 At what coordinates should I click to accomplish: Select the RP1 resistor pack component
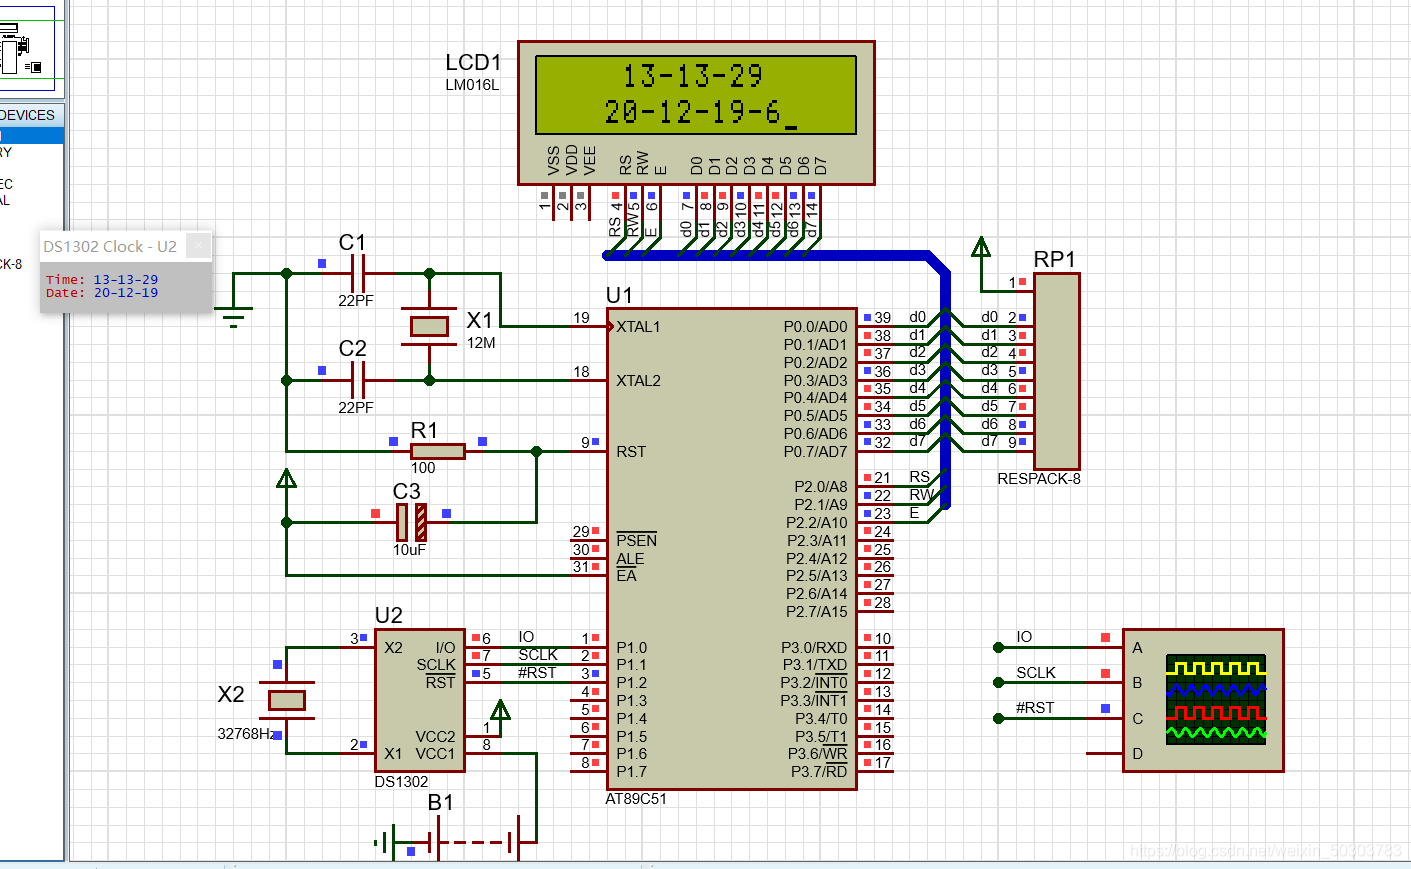click(x=1057, y=372)
